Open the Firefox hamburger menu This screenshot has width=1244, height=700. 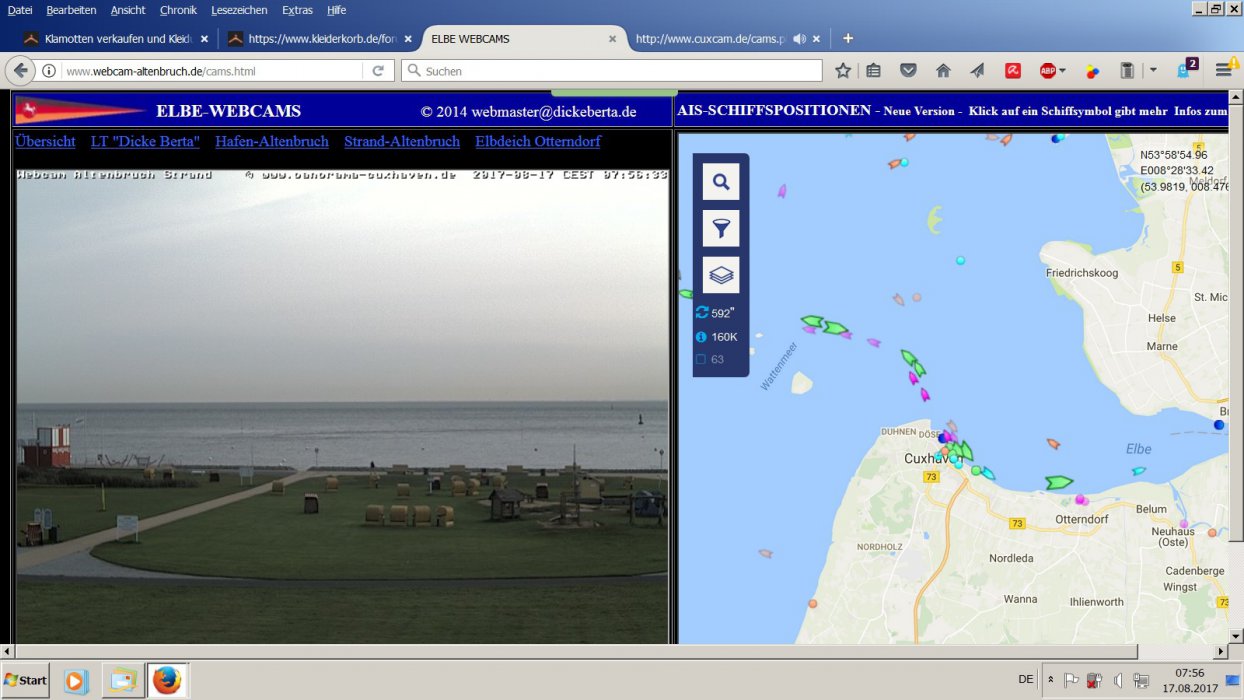pyautogui.click(x=1223, y=71)
